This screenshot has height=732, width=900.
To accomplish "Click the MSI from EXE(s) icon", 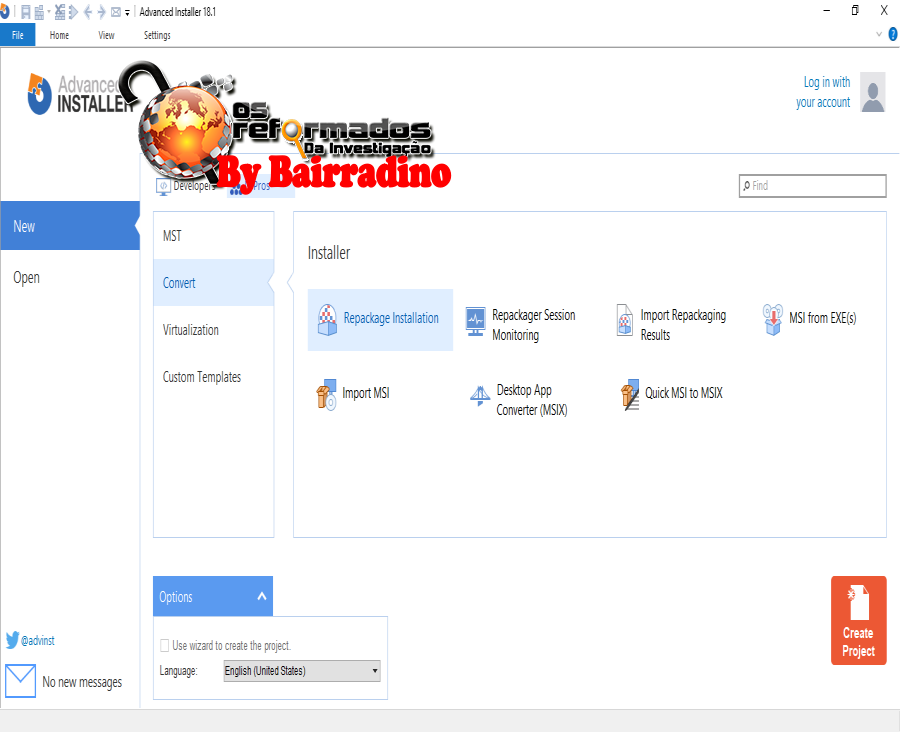I will 773,319.
